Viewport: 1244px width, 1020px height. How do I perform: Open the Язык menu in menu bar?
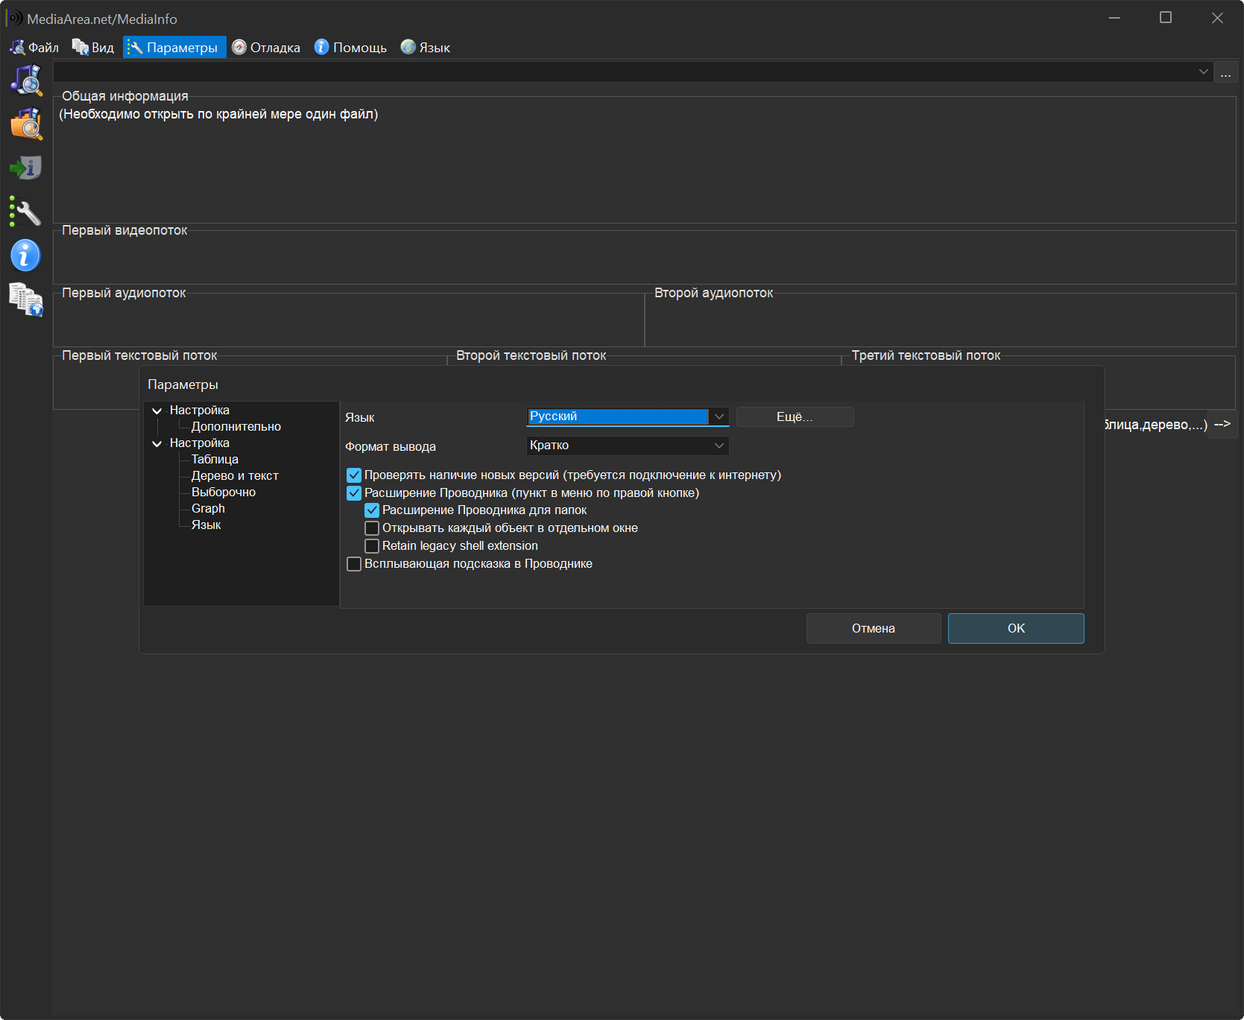click(425, 47)
